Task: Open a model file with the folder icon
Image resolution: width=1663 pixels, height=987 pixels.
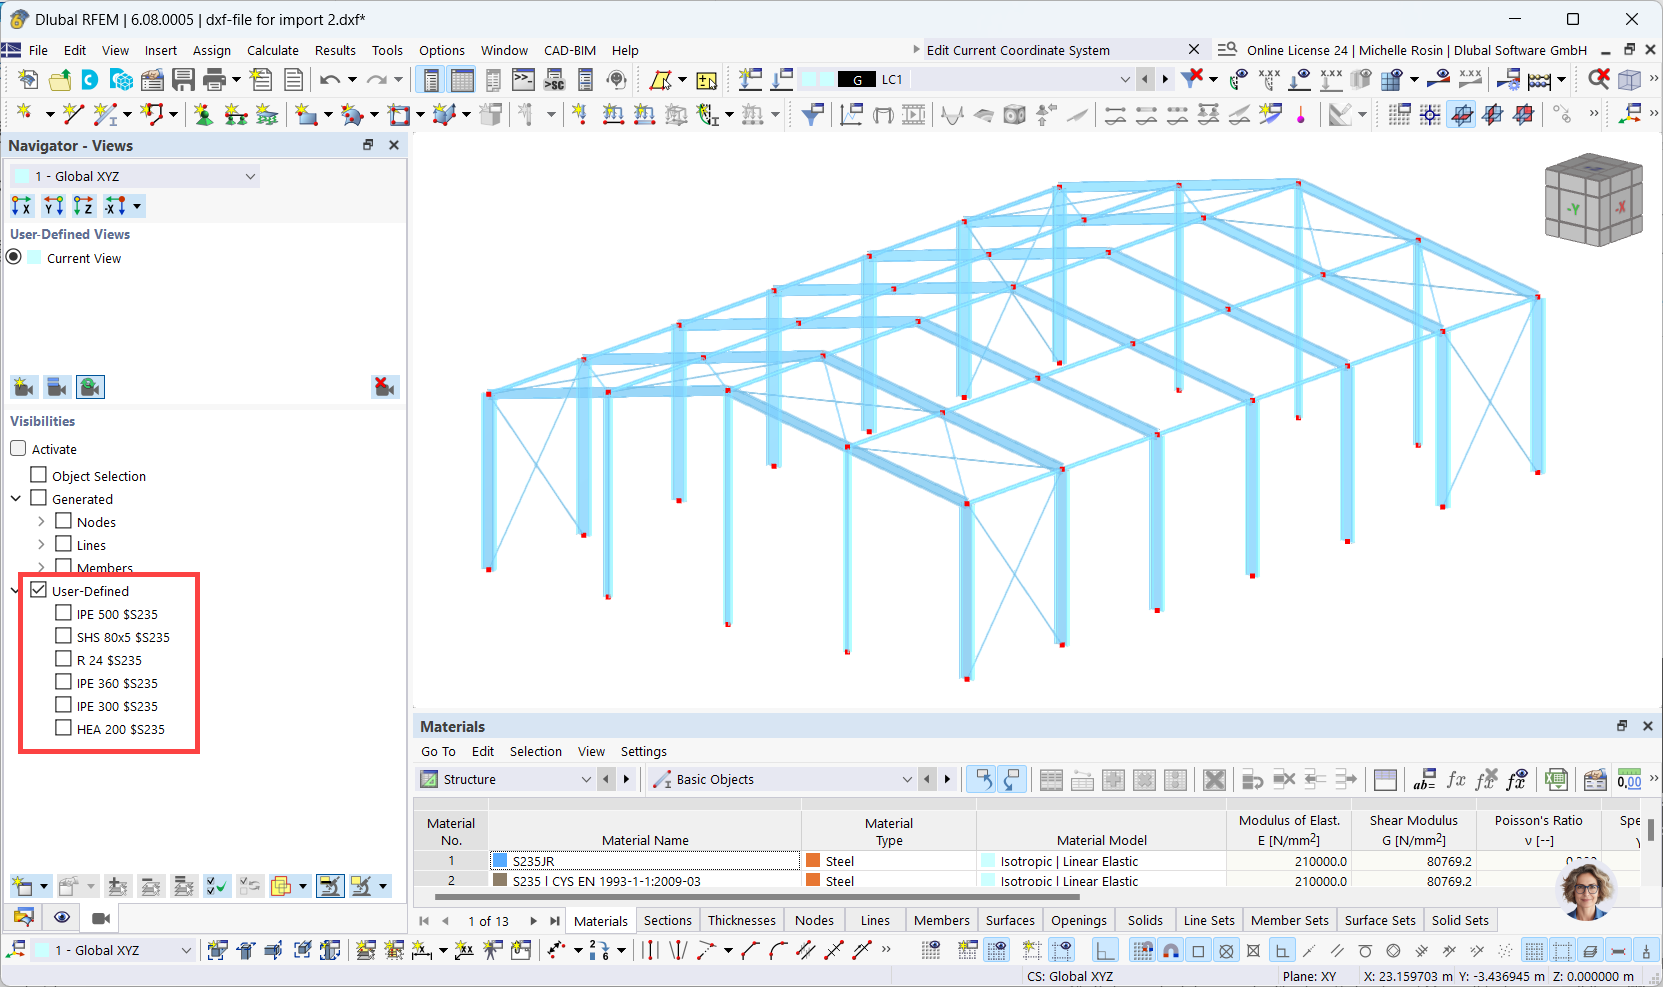Action: coord(60,80)
